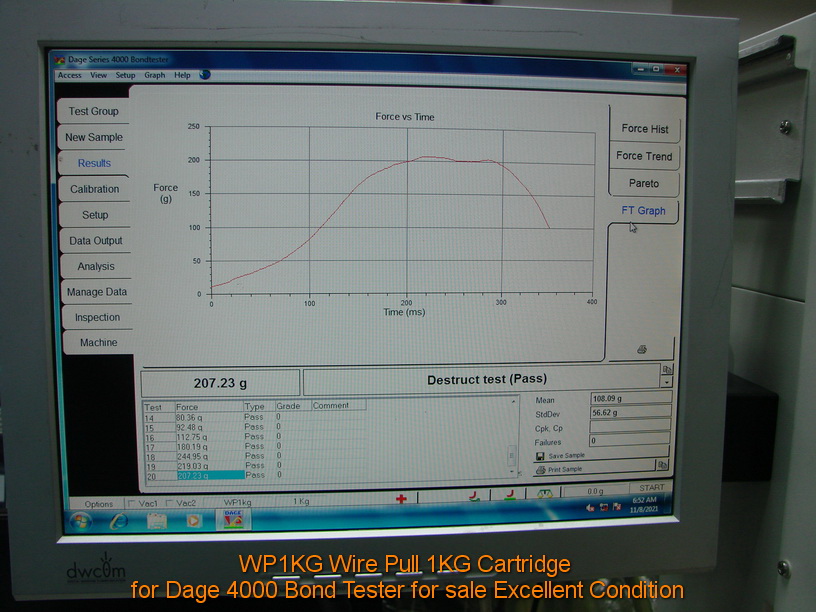816x612 pixels.
Task: Click the Dage application icon in title bar
Action: click(60, 59)
